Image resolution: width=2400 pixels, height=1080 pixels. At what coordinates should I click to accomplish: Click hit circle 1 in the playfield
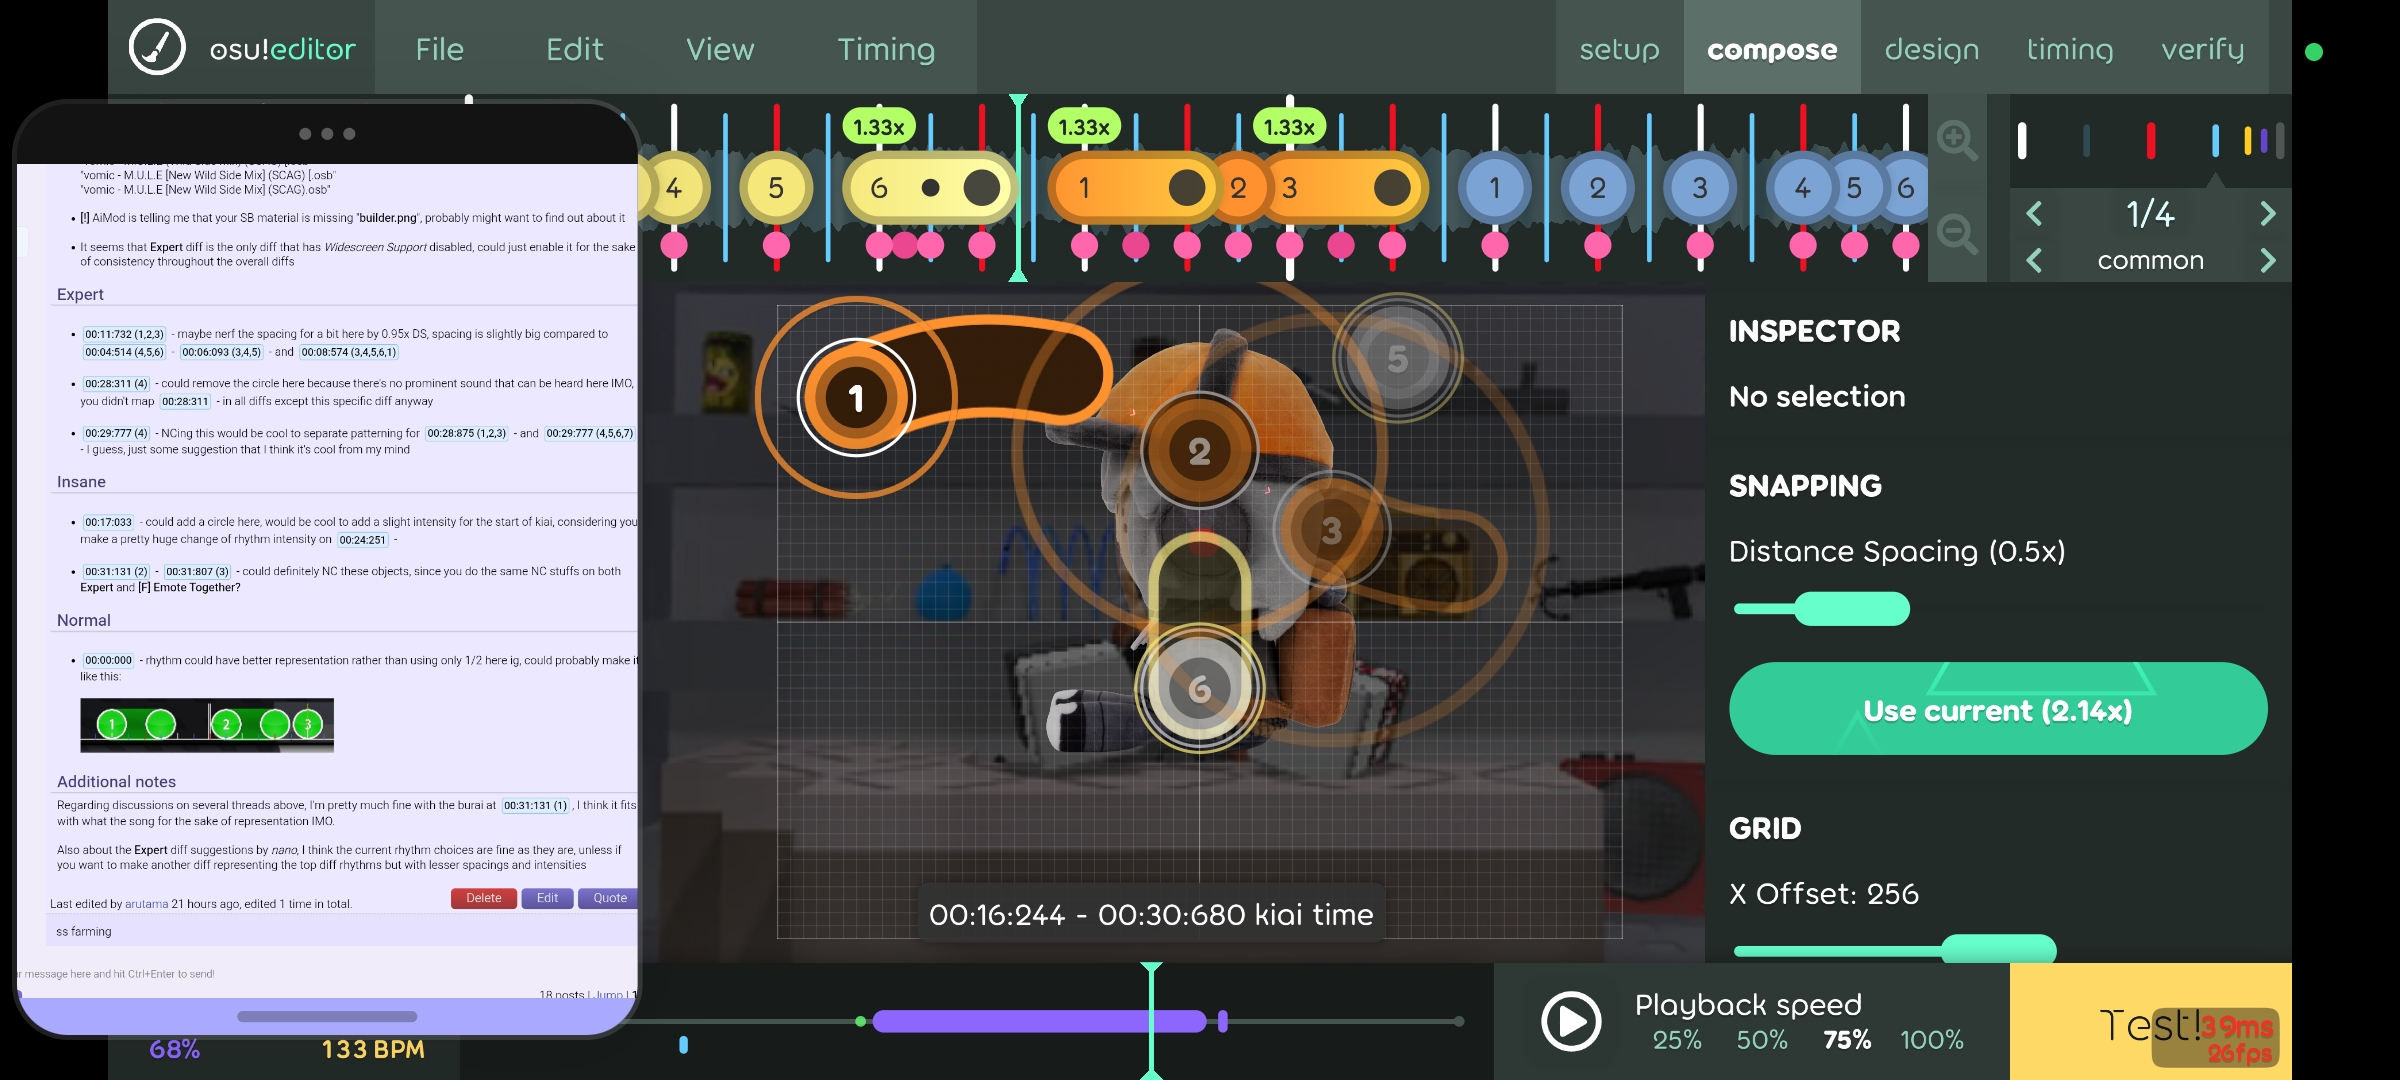[856, 398]
